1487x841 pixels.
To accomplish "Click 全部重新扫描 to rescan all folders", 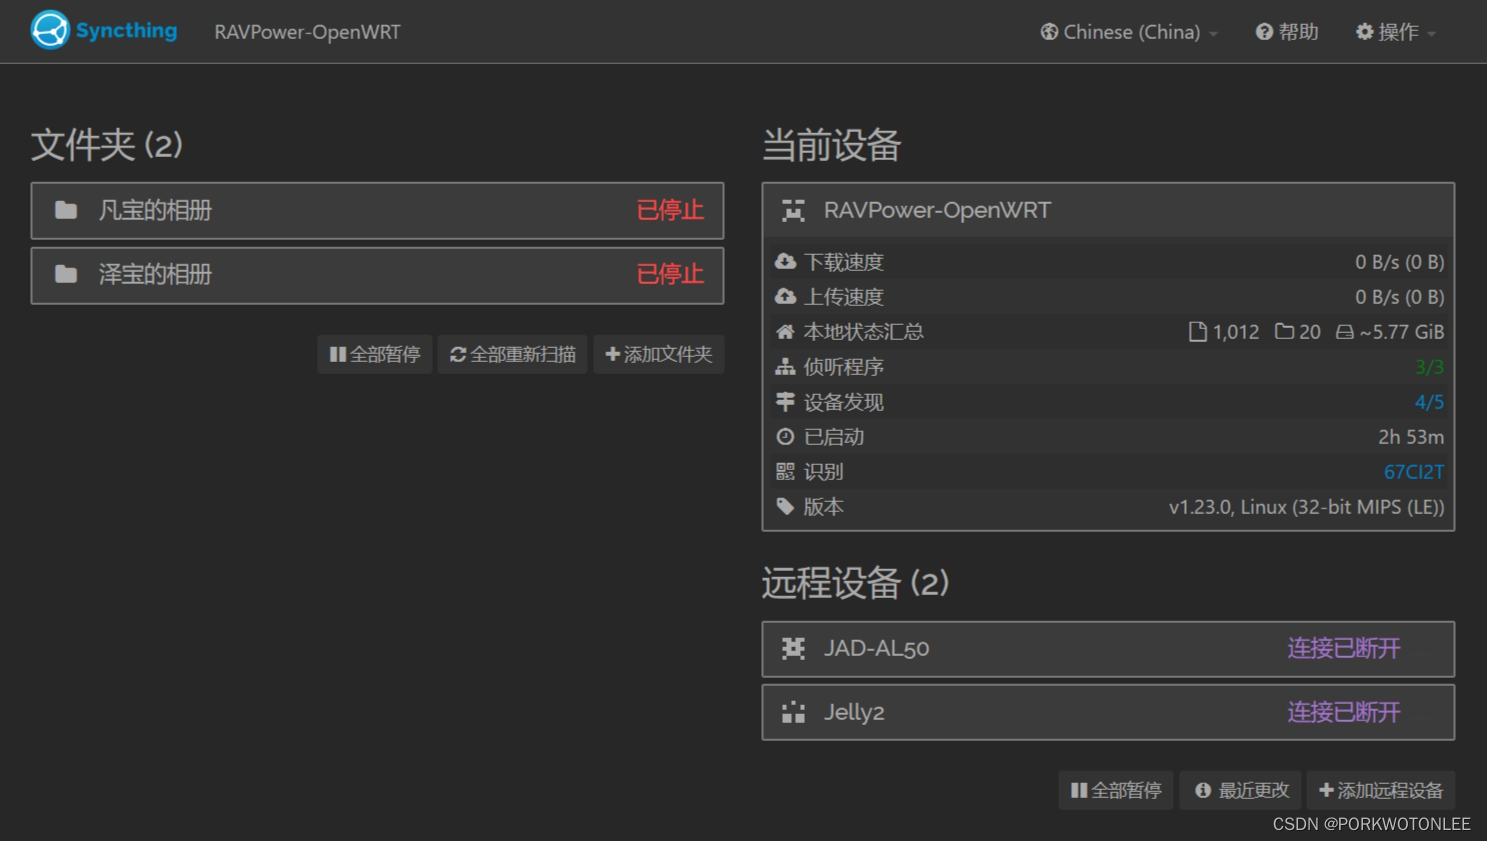I will click(512, 354).
